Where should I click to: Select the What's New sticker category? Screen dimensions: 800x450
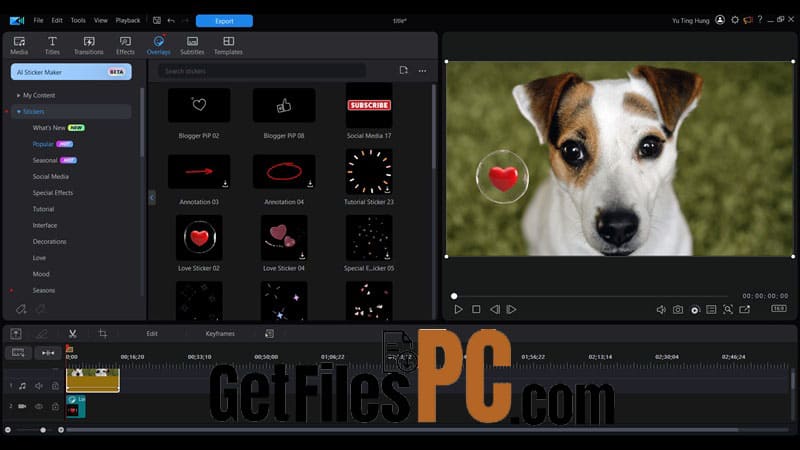point(49,128)
